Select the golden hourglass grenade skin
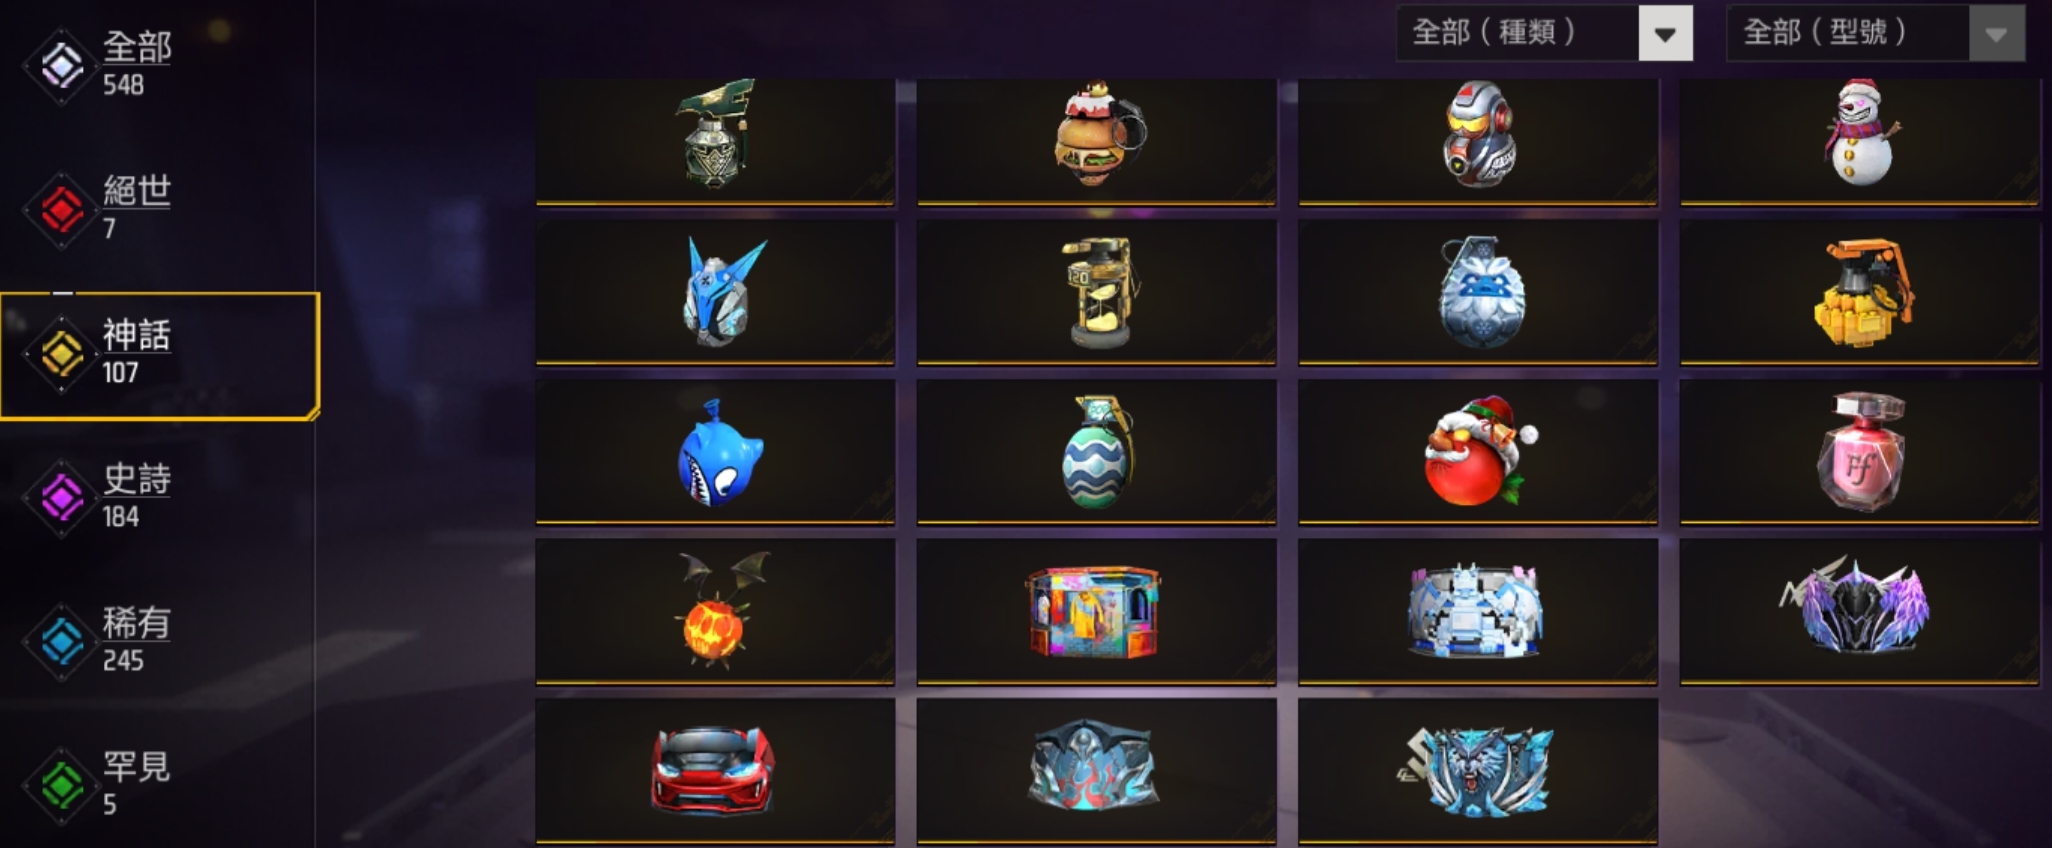 point(1097,293)
